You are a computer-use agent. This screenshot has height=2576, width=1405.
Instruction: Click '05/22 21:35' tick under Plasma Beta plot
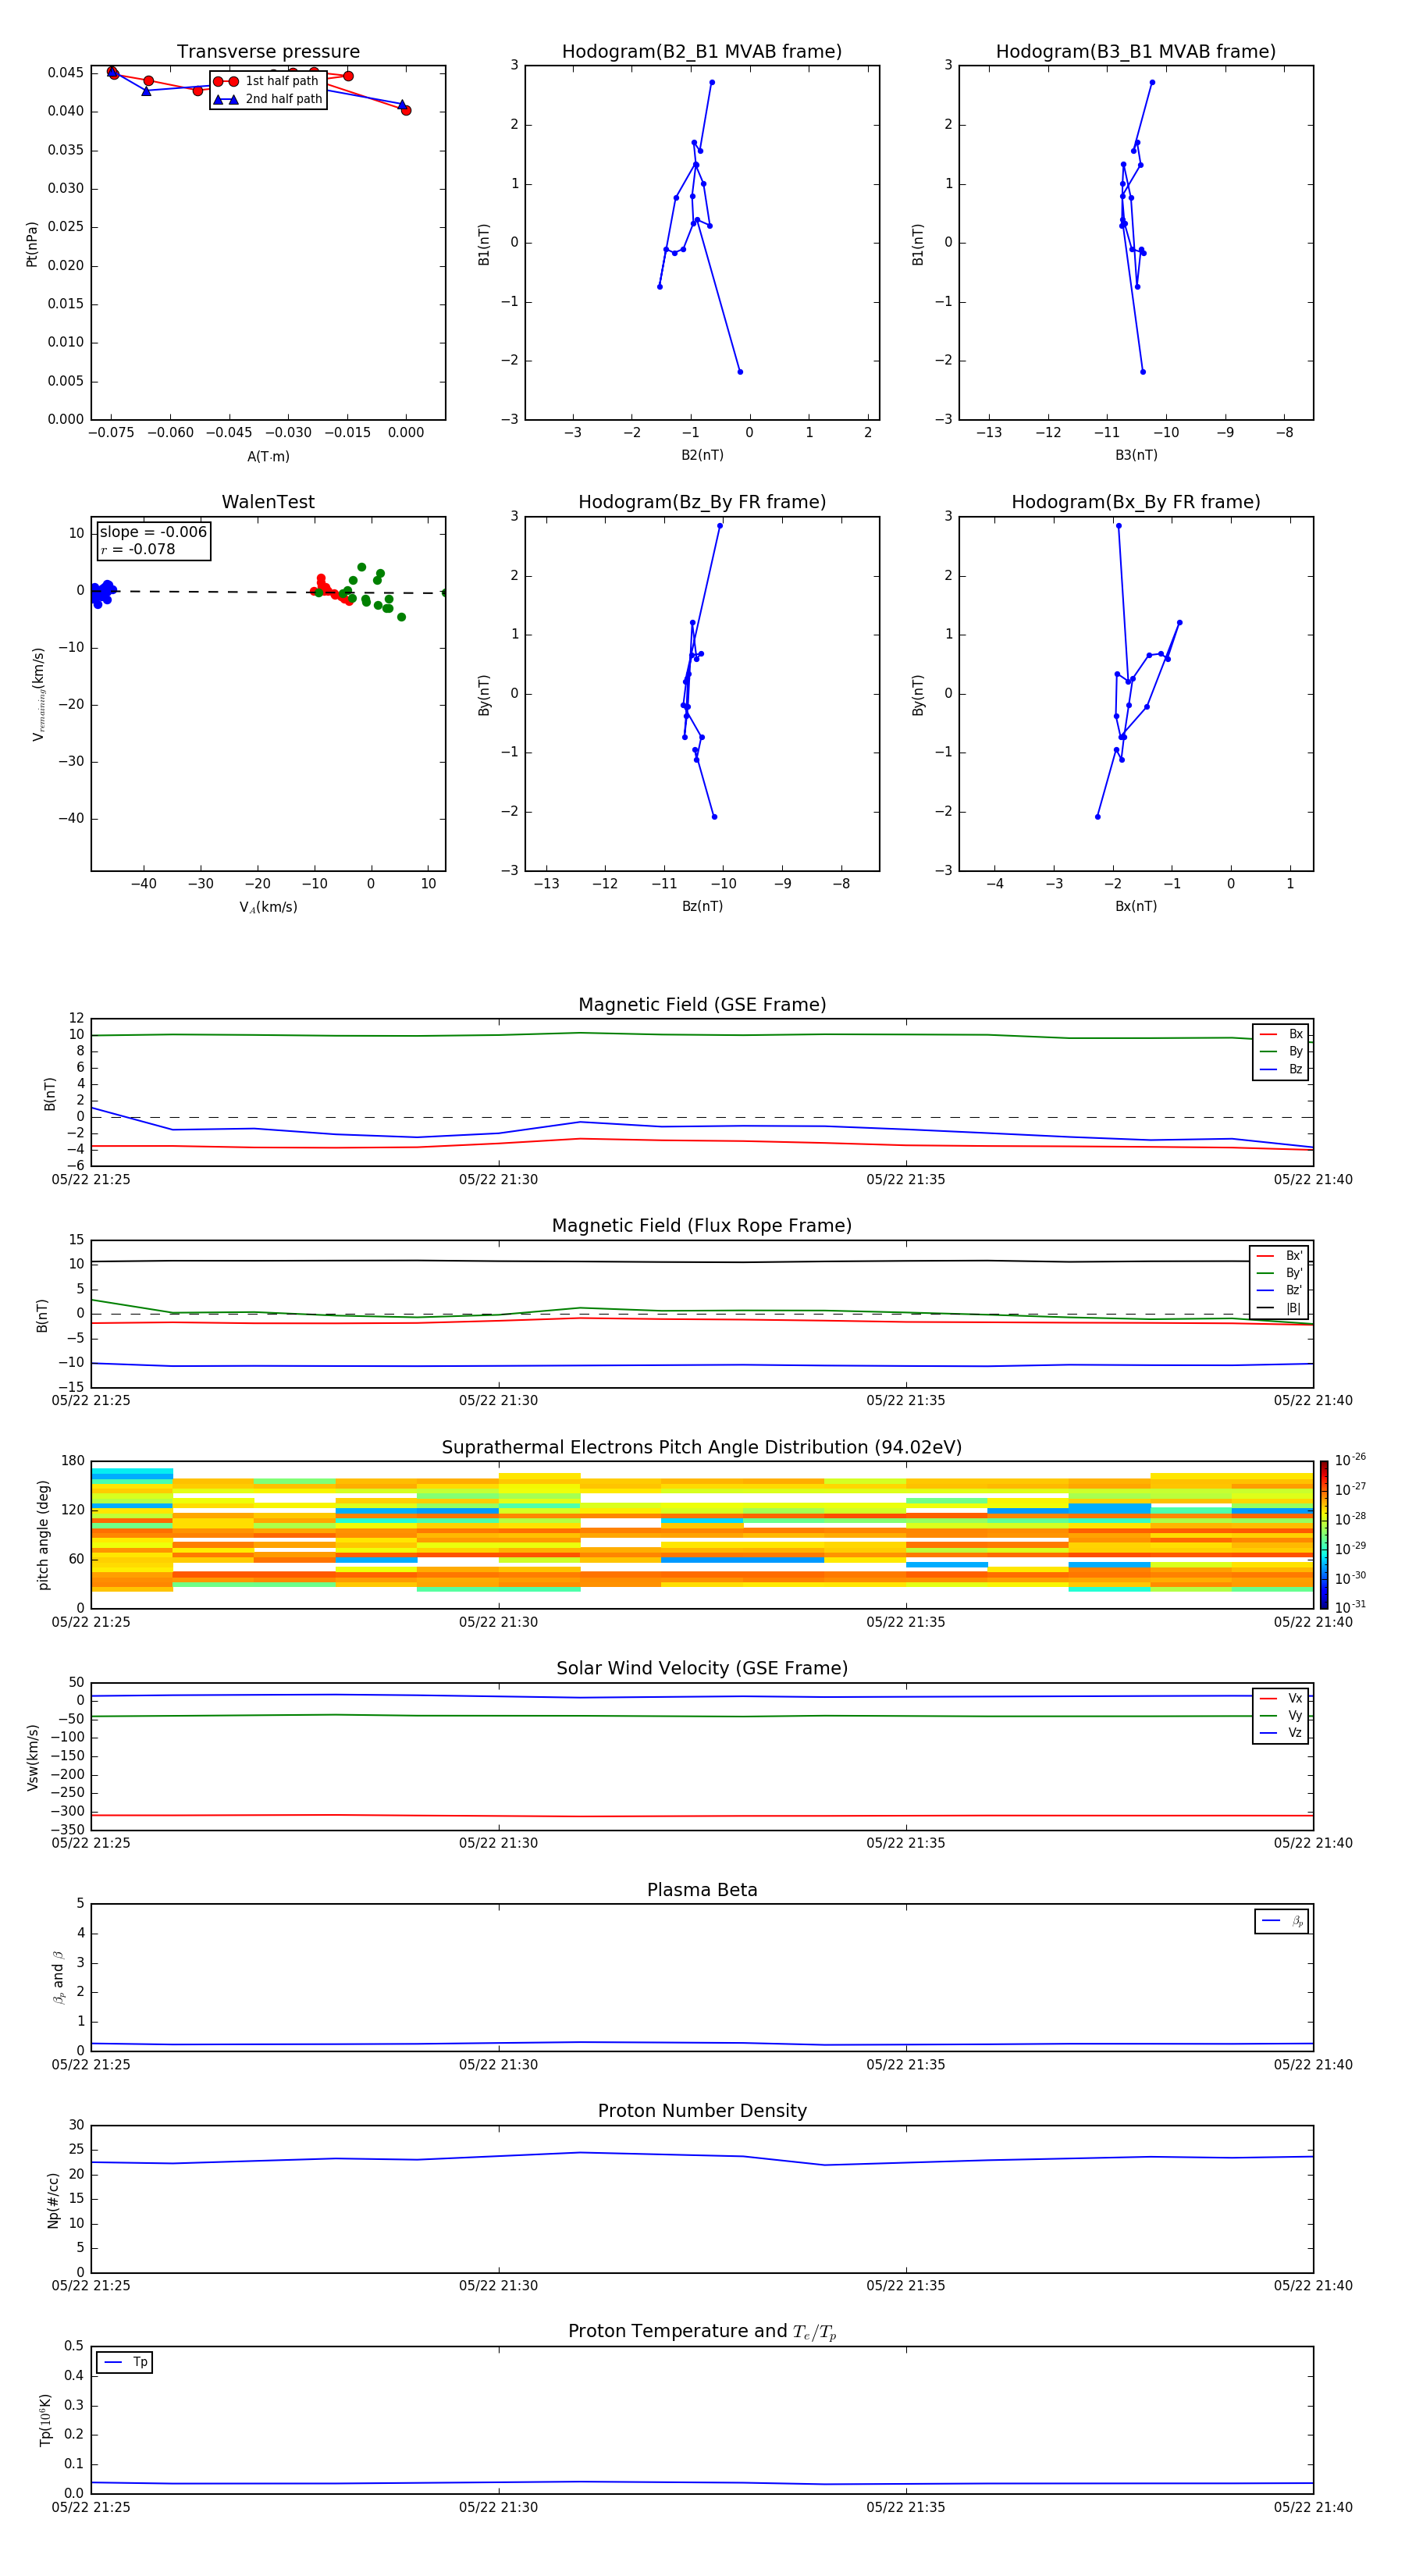[x=905, y=2064]
